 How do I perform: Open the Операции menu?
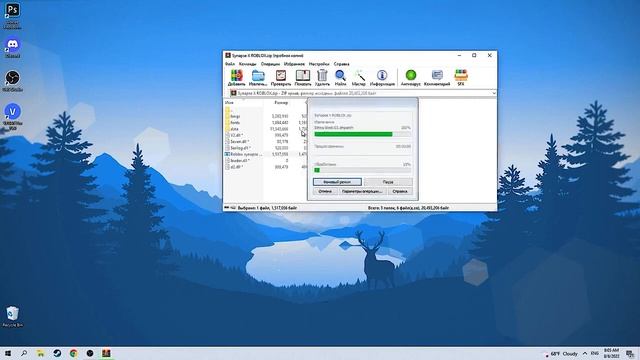(x=270, y=64)
